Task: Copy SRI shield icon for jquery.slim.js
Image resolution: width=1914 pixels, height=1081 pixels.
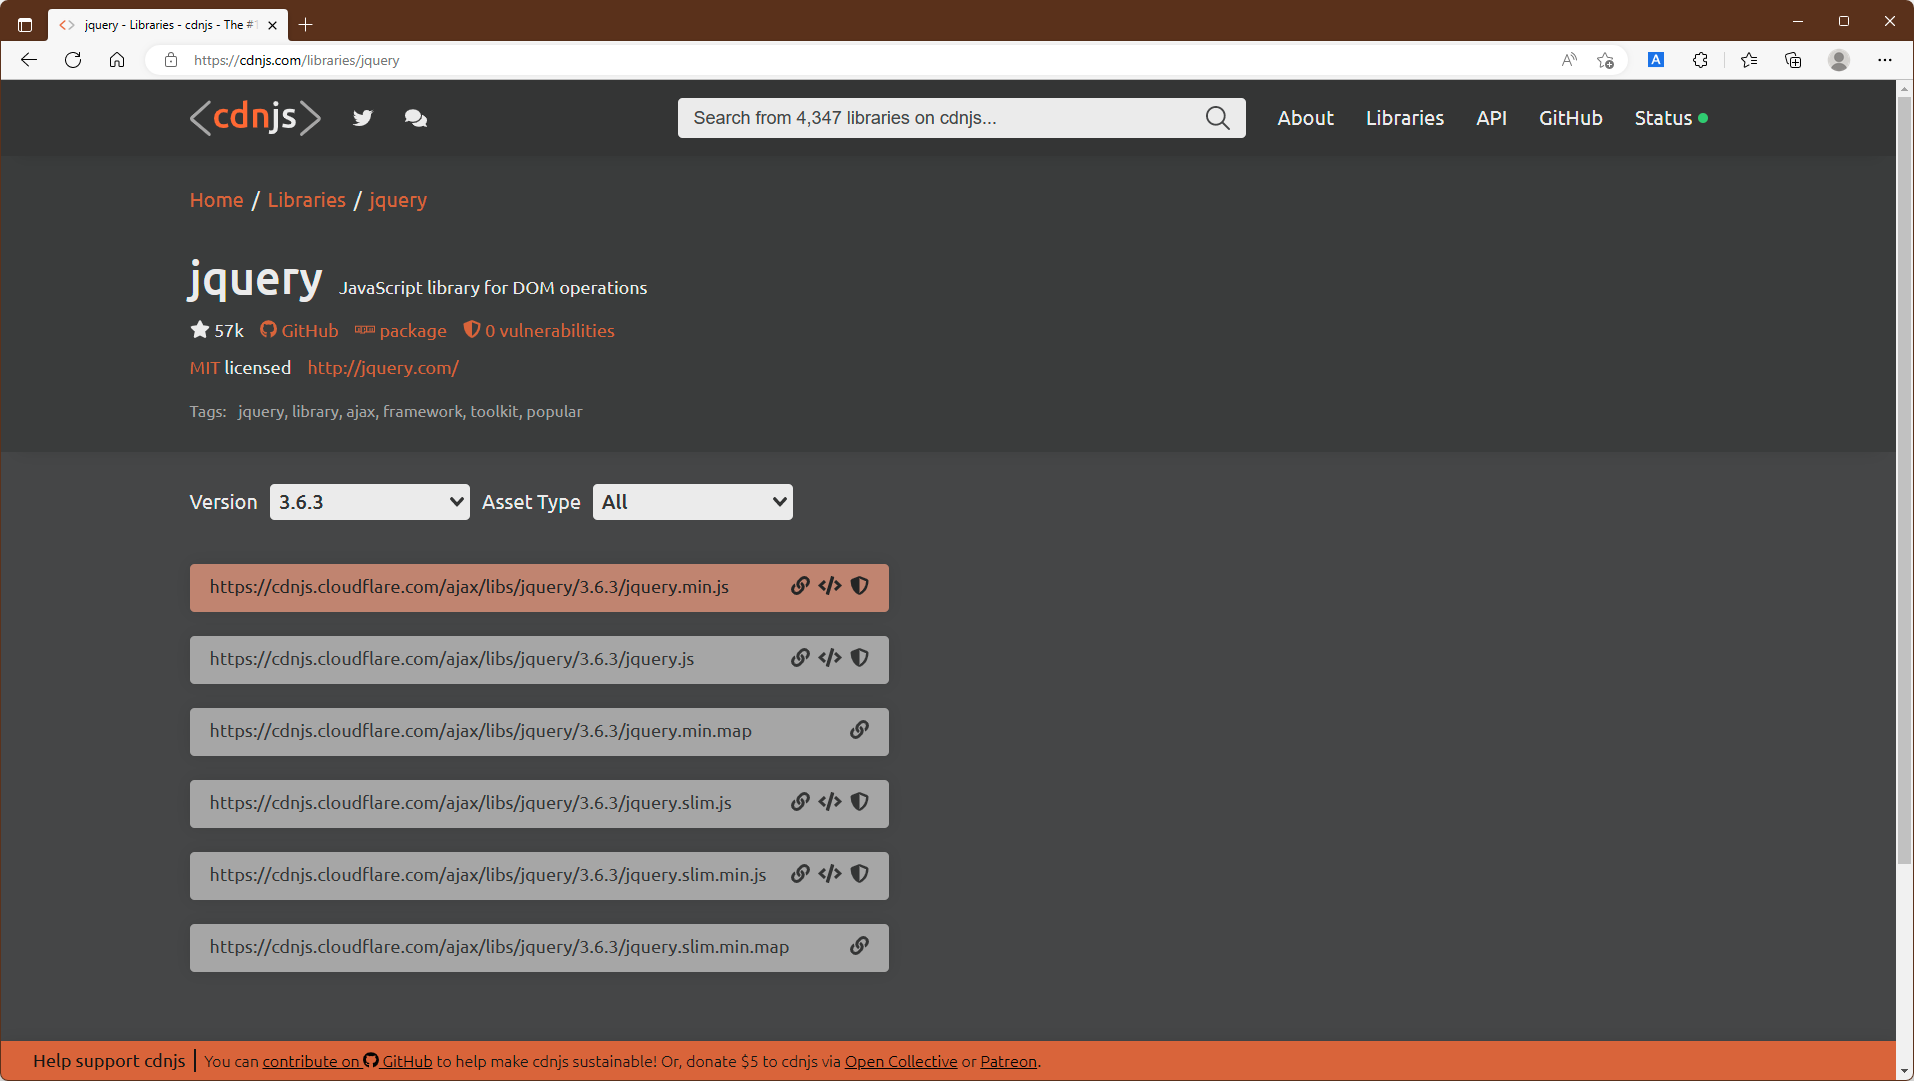Action: 859,802
